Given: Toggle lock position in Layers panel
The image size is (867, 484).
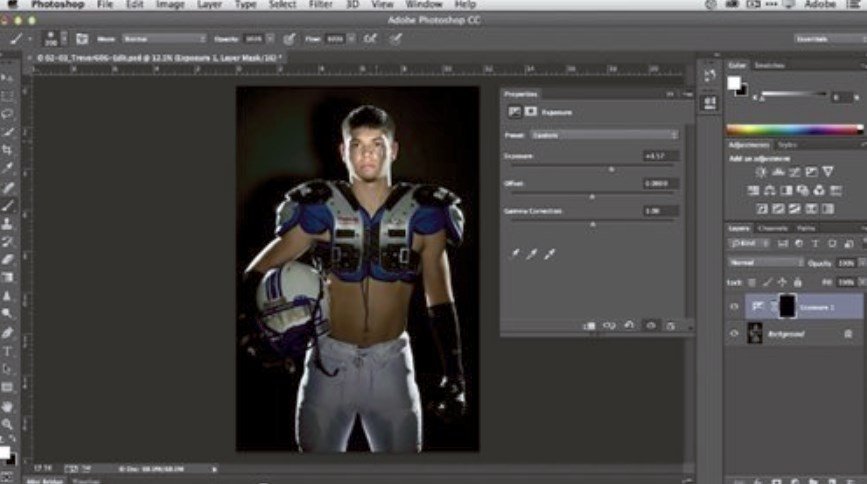Looking at the screenshot, I should click(x=782, y=283).
